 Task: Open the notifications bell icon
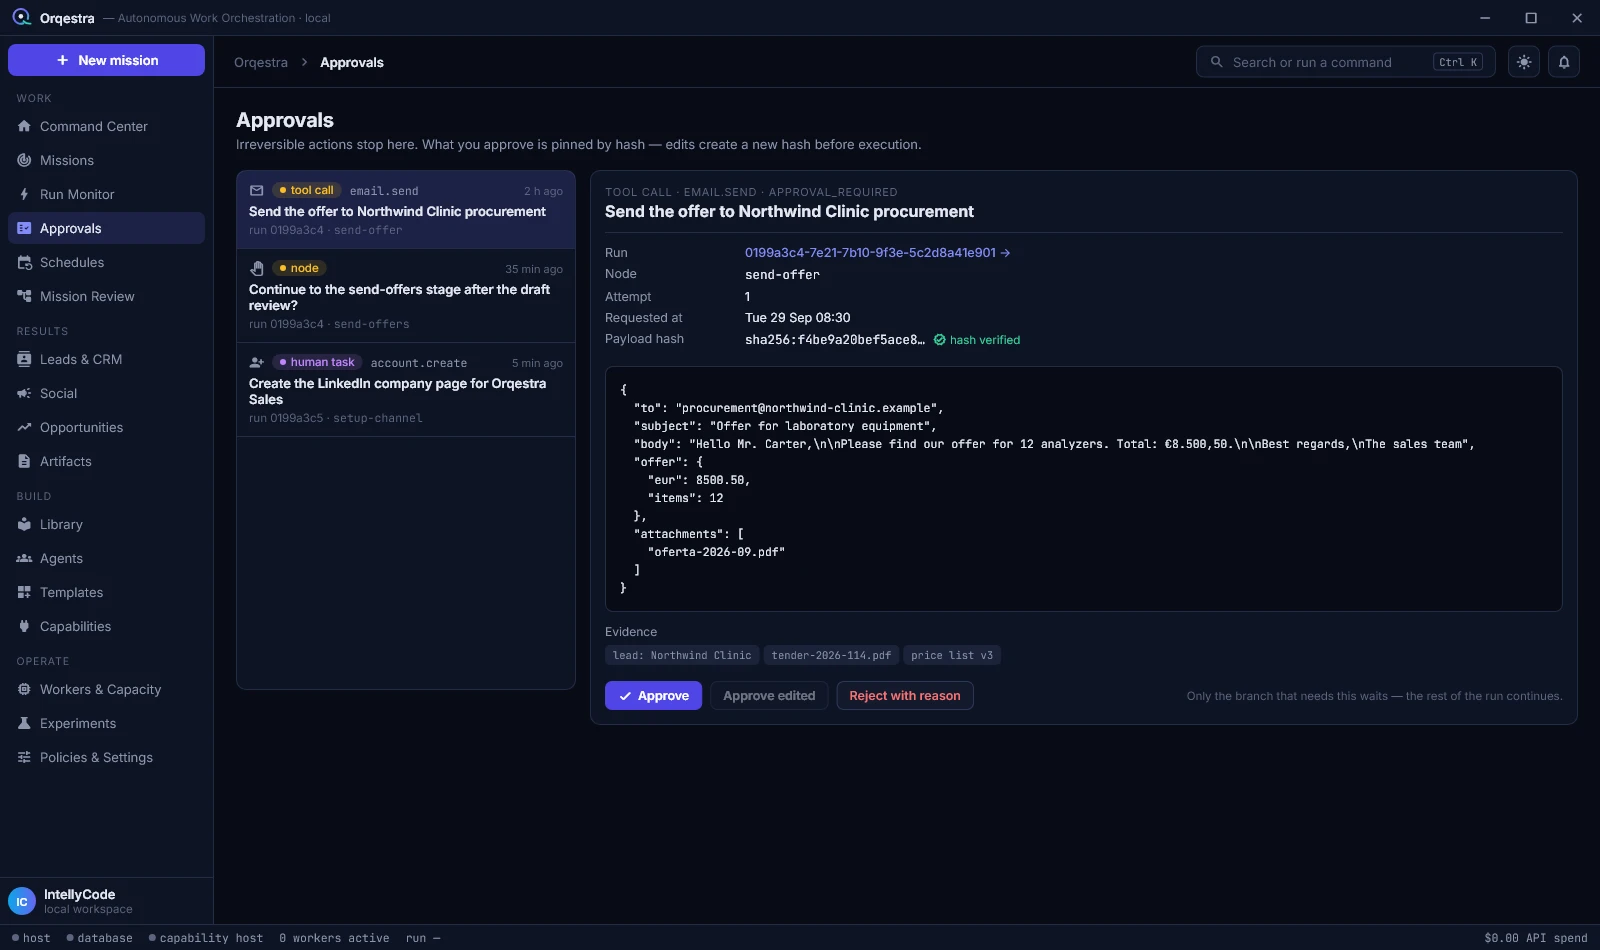(x=1564, y=62)
